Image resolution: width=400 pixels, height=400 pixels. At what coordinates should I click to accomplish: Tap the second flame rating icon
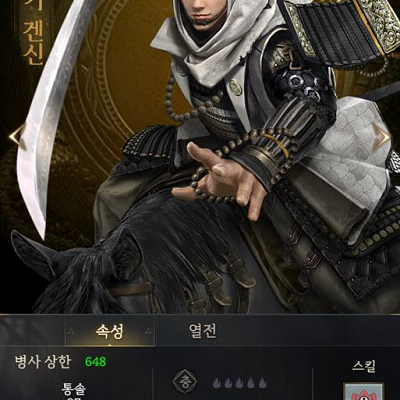coord(229,383)
